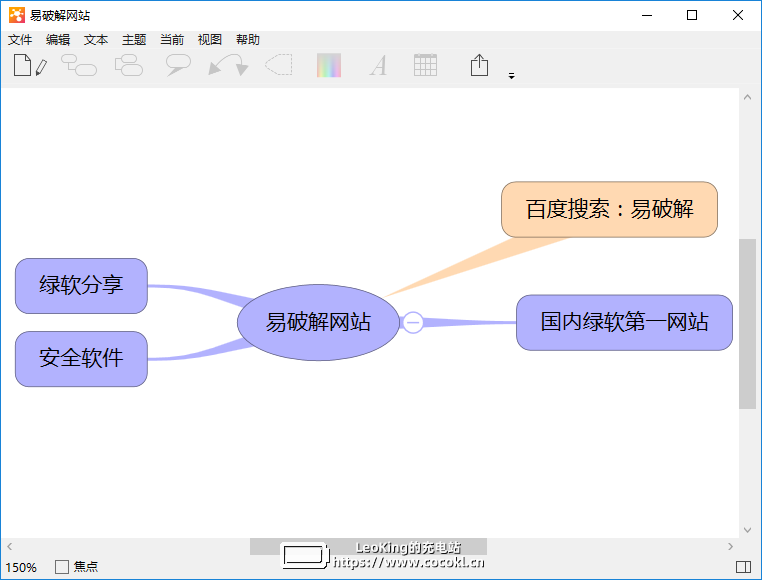Image resolution: width=762 pixels, height=580 pixels.
Task: Select the orange callout 百度搜索：易破解
Action: click(x=609, y=210)
